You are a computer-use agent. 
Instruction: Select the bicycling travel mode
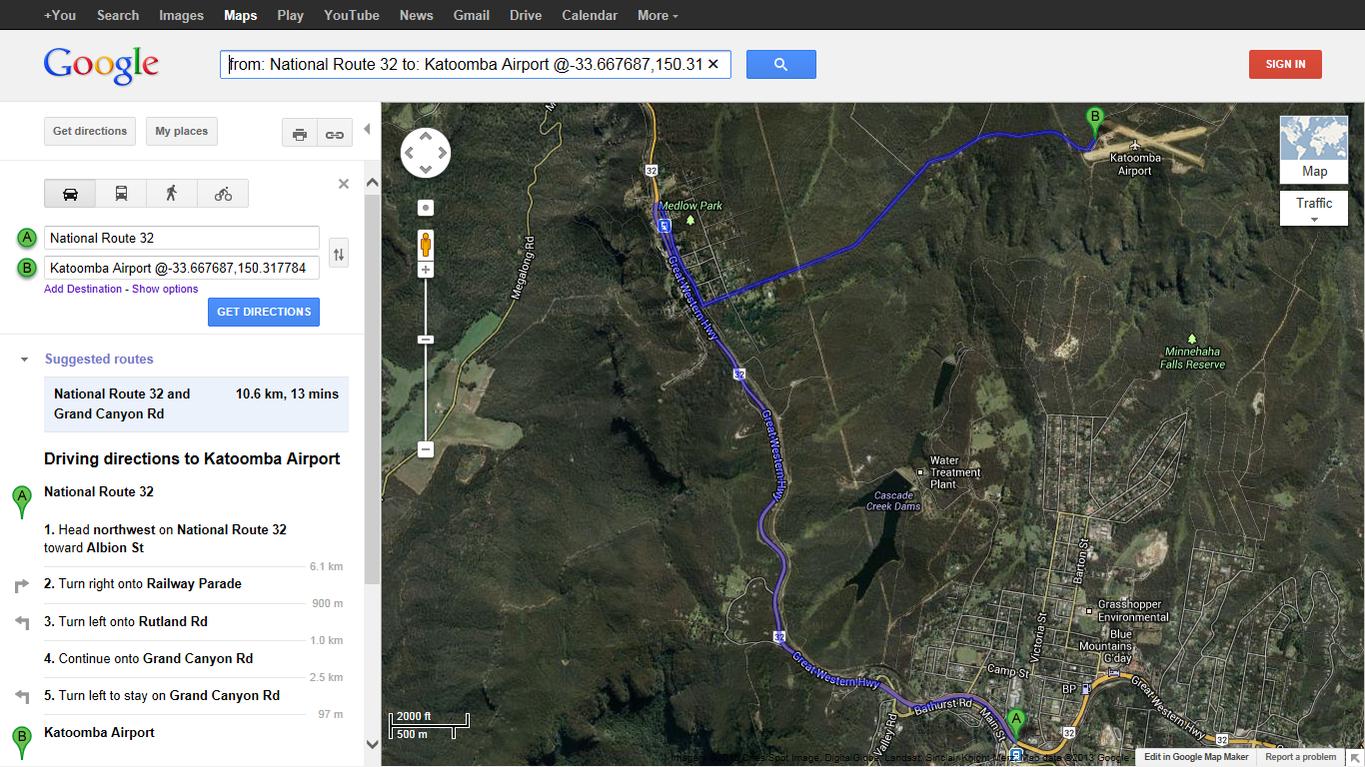(x=223, y=193)
